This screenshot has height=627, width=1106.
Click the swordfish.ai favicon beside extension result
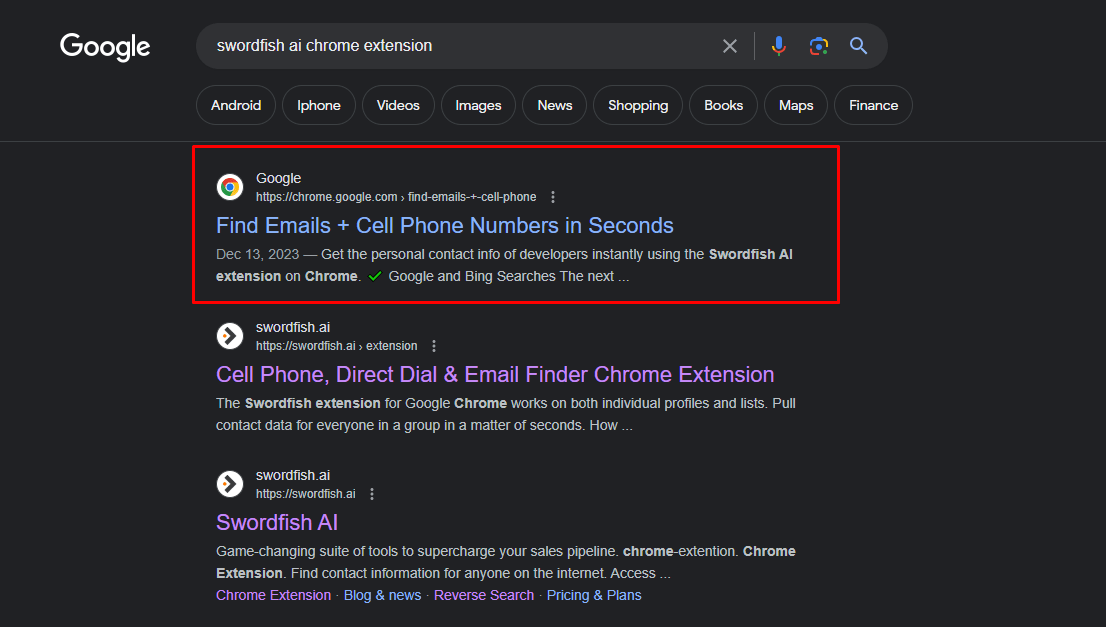(230, 336)
